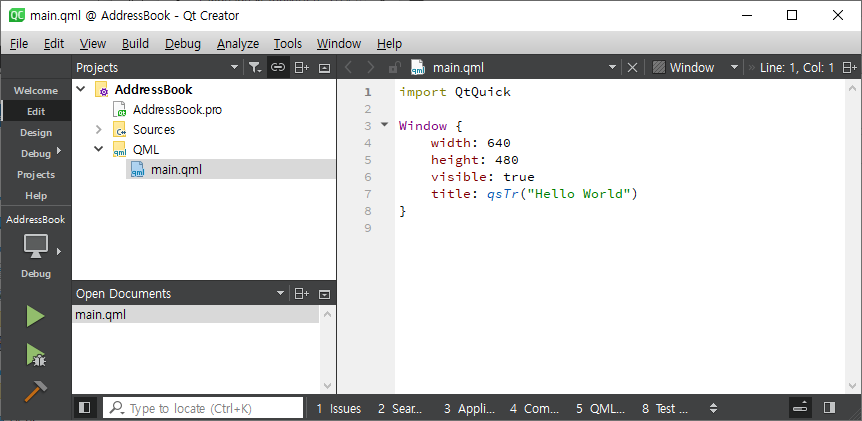This screenshot has height=421, width=862.
Task: Switch to Welcome mode
Action: click(36, 91)
